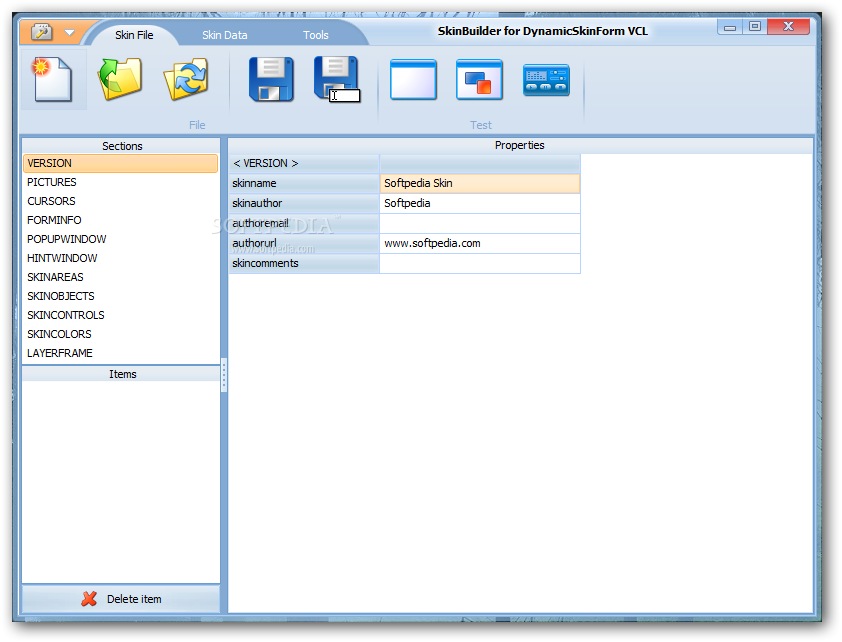Click the Properties panel header
Image resolution: width=842 pixels, height=642 pixels.
tap(520, 145)
